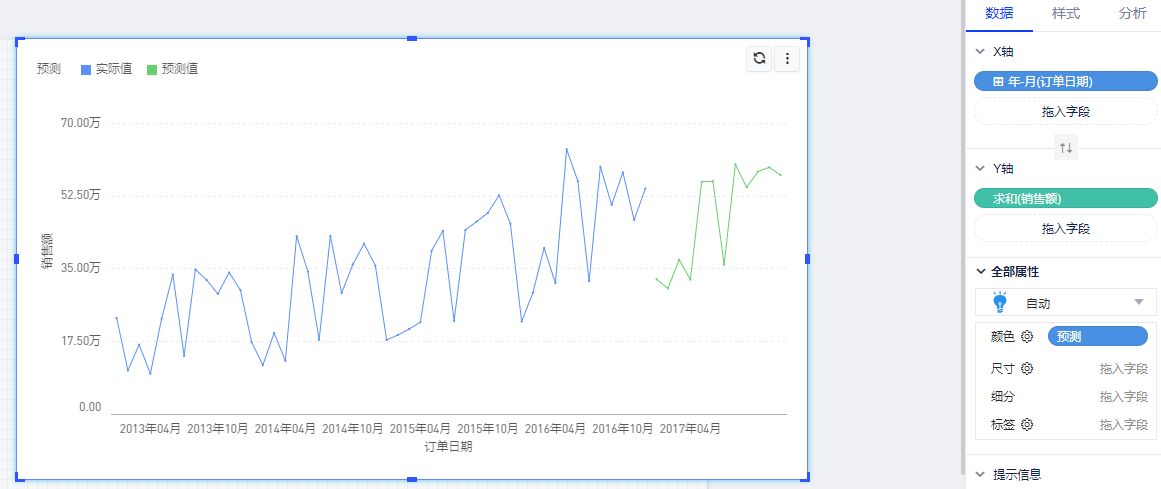The width and height of the screenshot is (1161, 489).
Task: Collapse the X轴 section
Action: pyautogui.click(x=980, y=51)
